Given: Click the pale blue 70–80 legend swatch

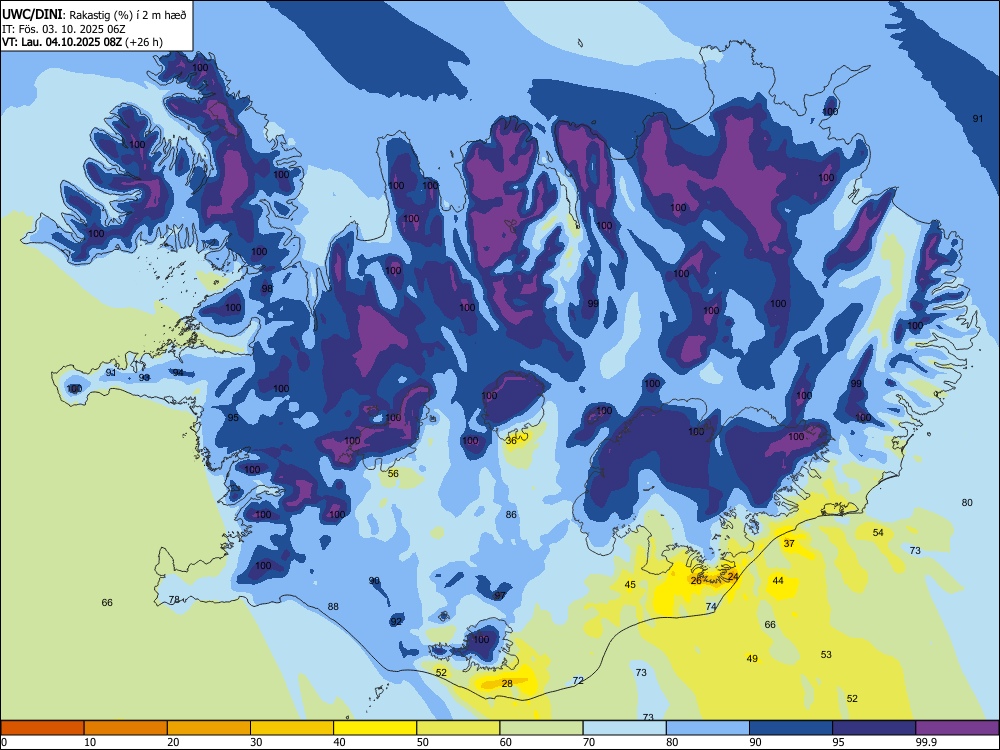Looking at the screenshot, I should point(624,728).
